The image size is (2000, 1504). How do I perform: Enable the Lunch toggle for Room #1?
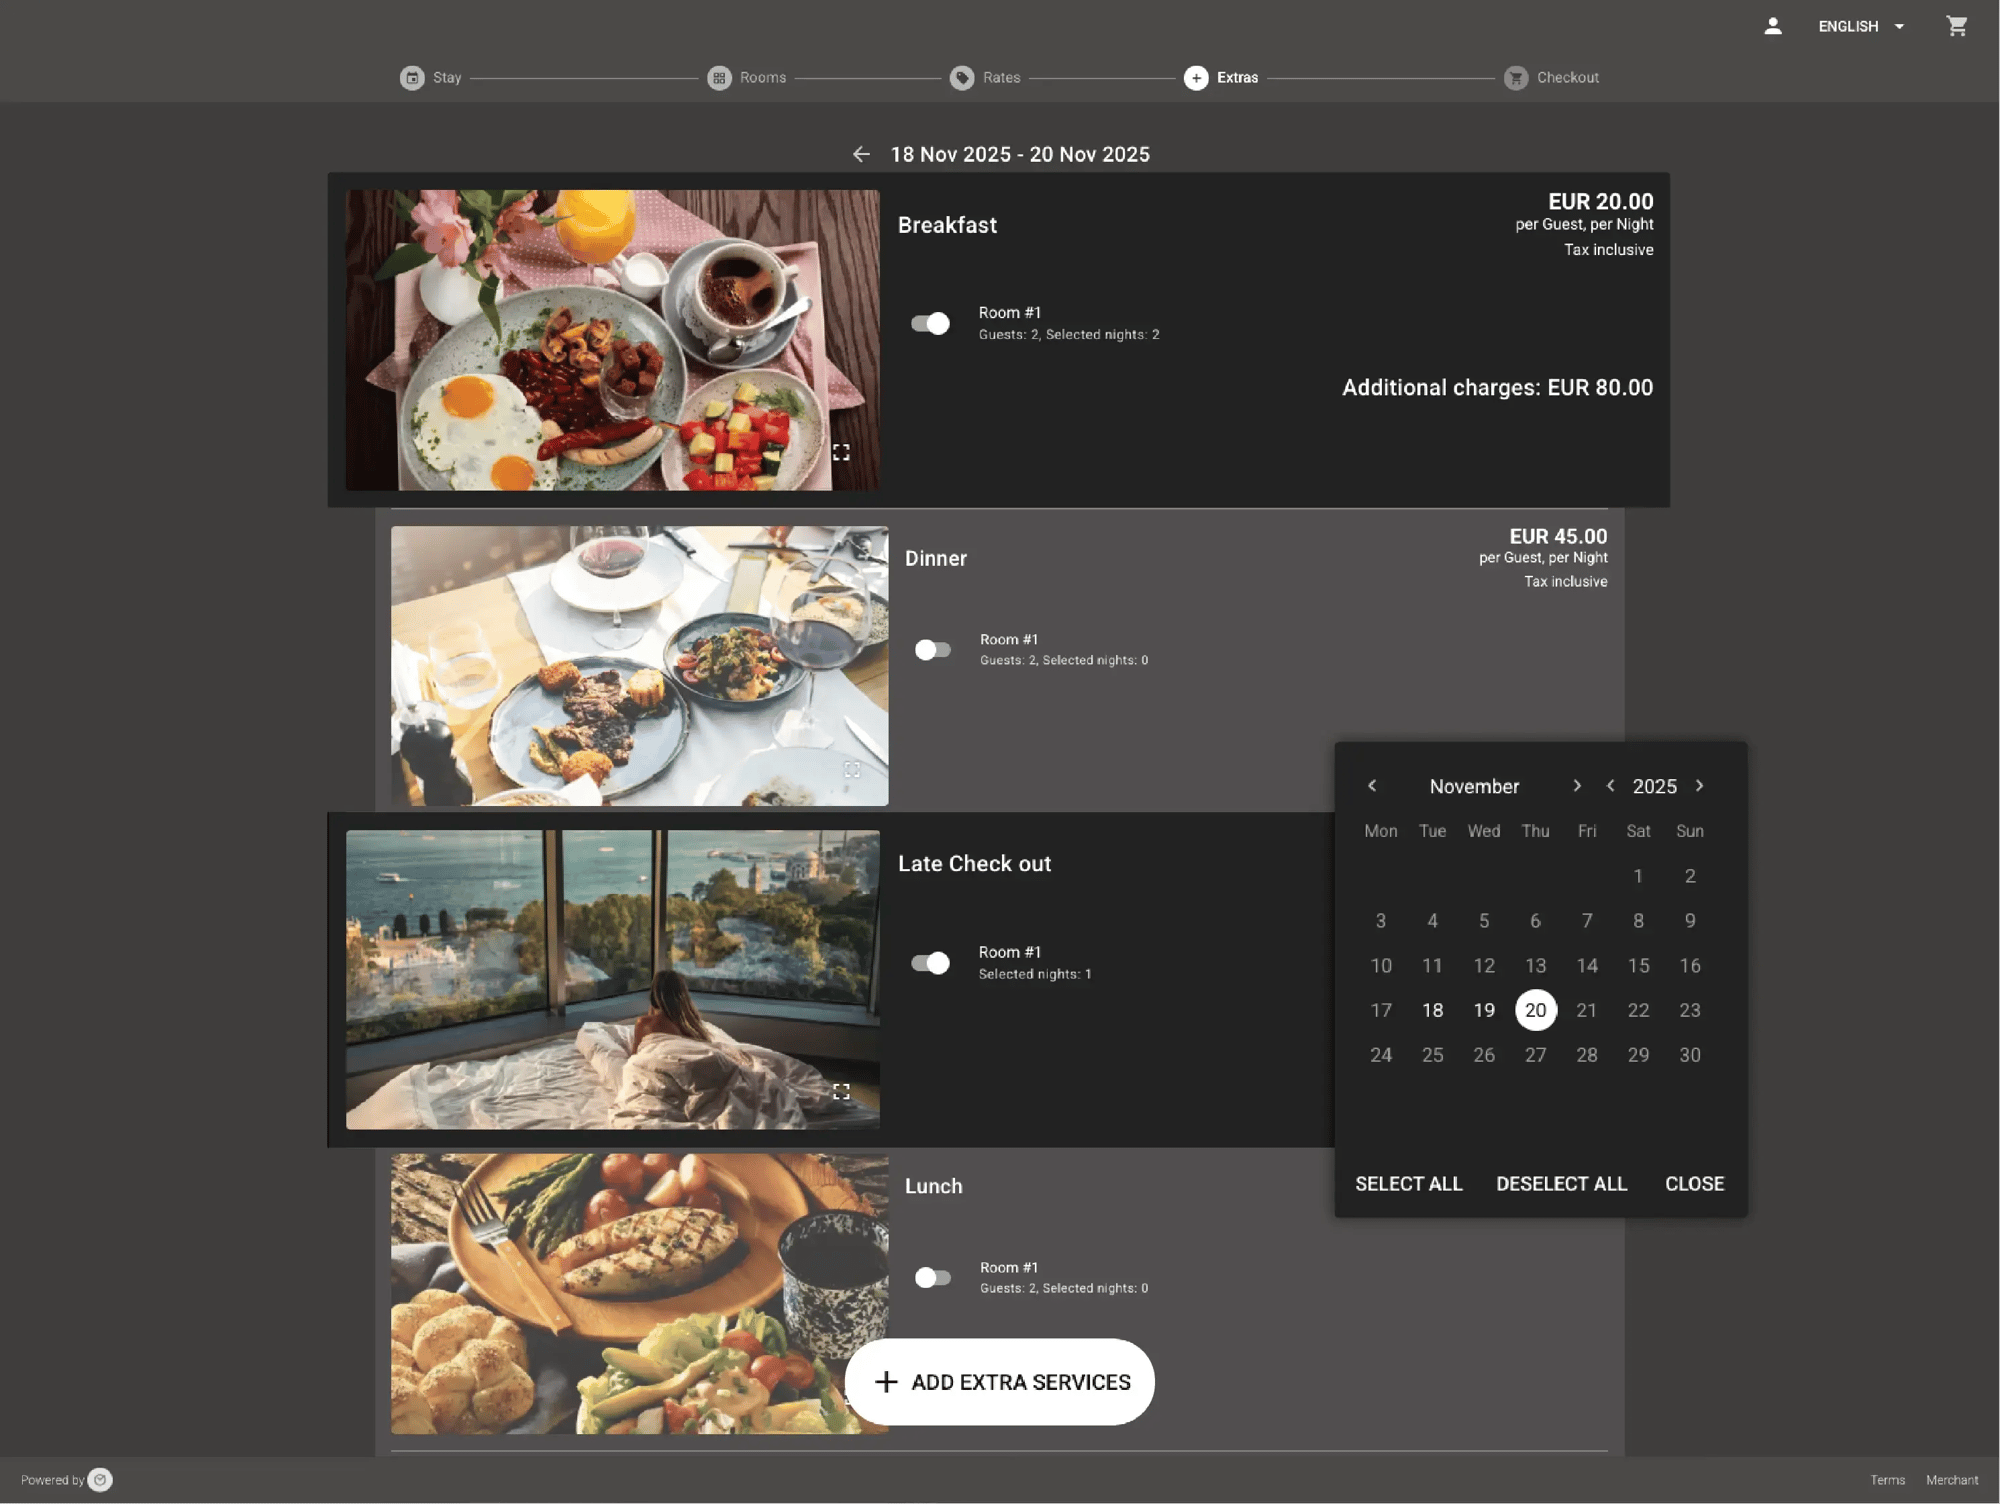932,1277
